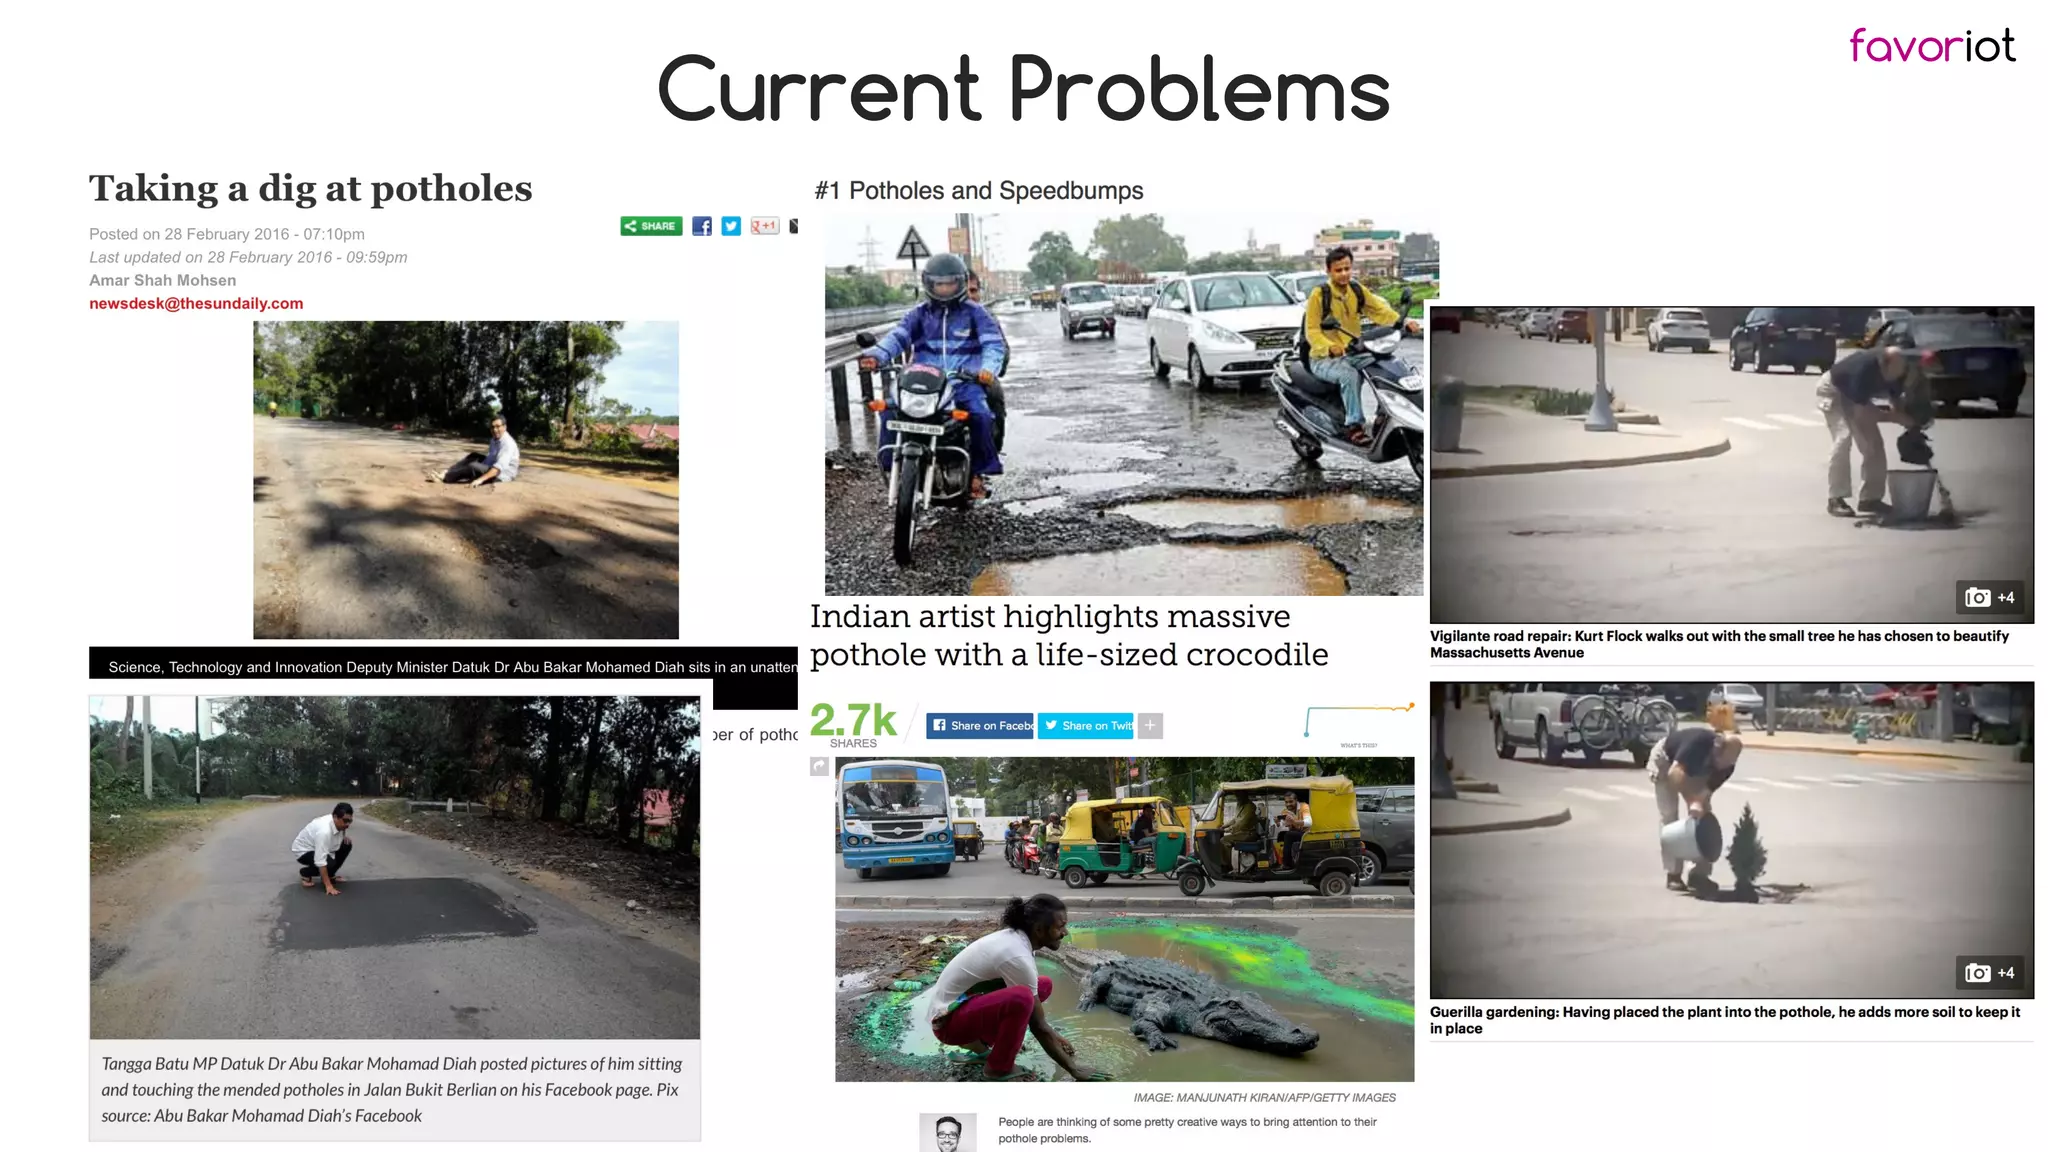Open photo of man touching mended pothole
This screenshot has width=2048, height=1152.
point(394,867)
